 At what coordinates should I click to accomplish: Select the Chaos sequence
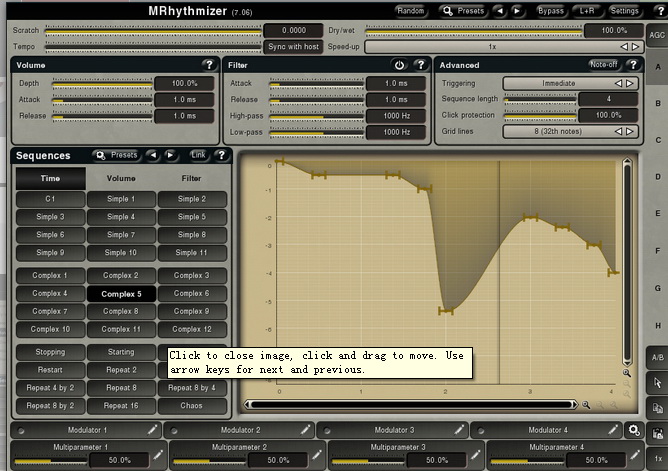[x=191, y=406]
